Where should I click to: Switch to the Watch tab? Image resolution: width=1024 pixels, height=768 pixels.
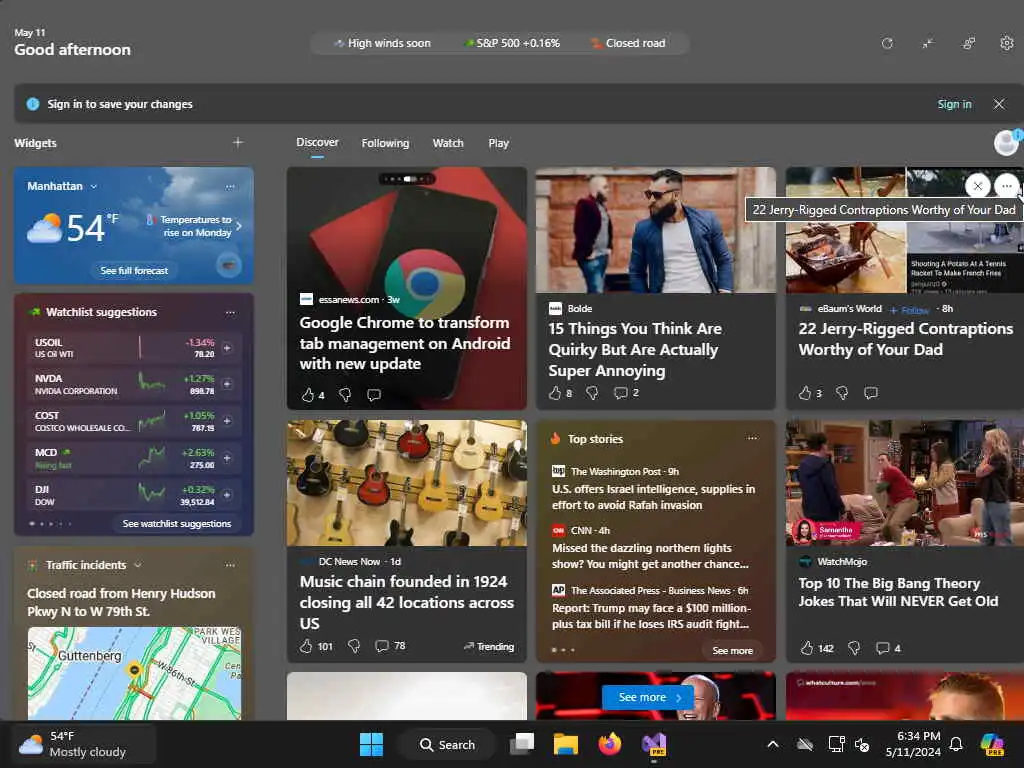pos(448,143)
